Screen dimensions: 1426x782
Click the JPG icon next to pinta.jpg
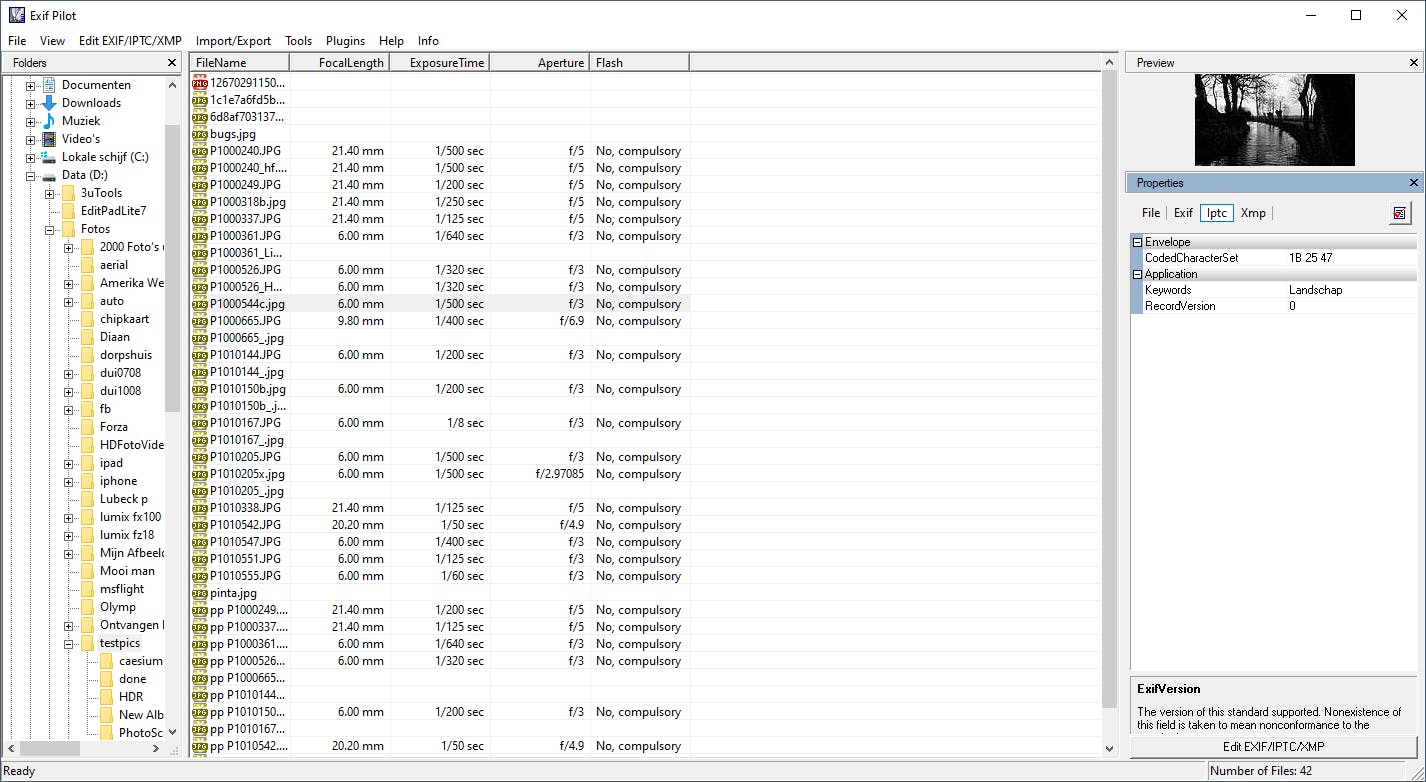click(x=200, y=593)
